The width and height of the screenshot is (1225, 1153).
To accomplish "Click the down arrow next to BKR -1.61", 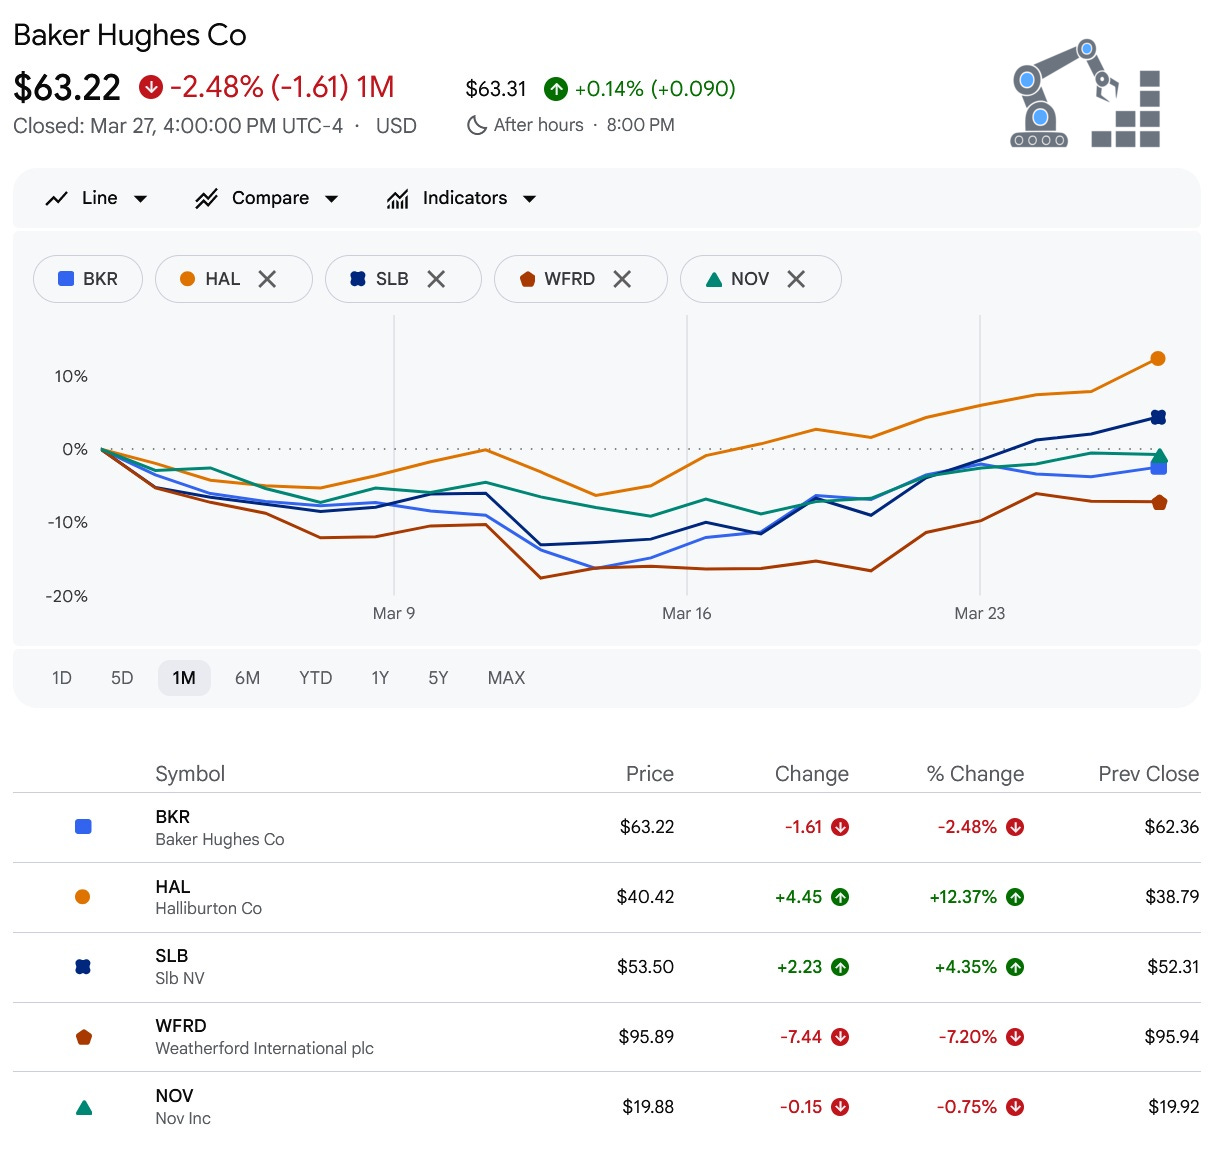I will [x=840, y=827].
